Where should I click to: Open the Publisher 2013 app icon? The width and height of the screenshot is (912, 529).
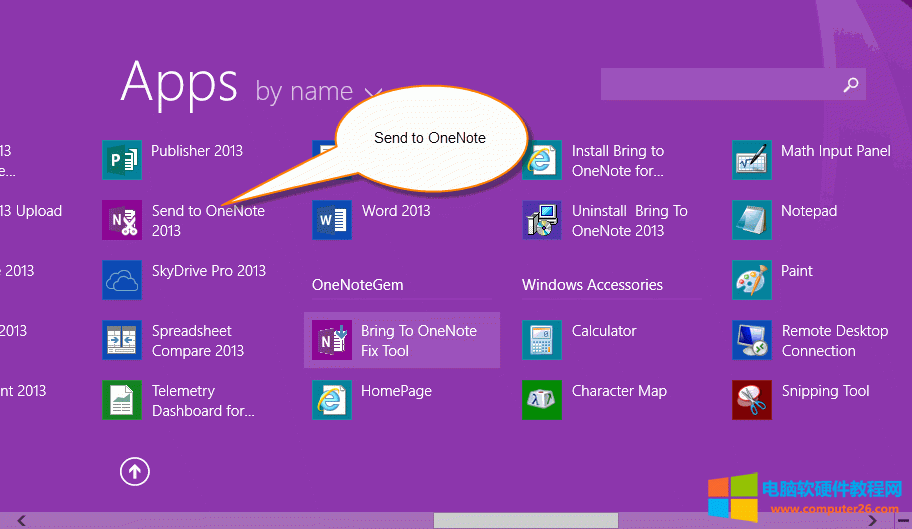pyautogui.click(x=122, y=160)
